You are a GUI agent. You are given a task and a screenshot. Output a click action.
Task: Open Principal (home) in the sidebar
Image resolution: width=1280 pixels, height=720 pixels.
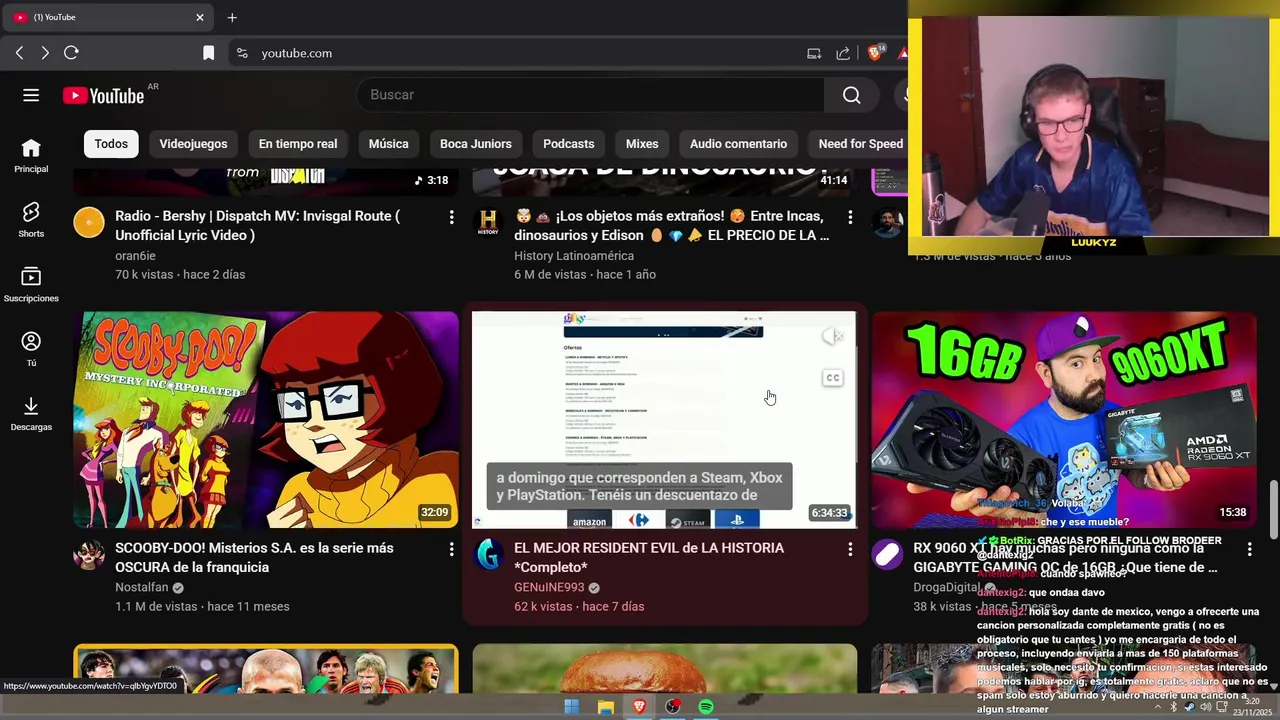coord(31,156)
